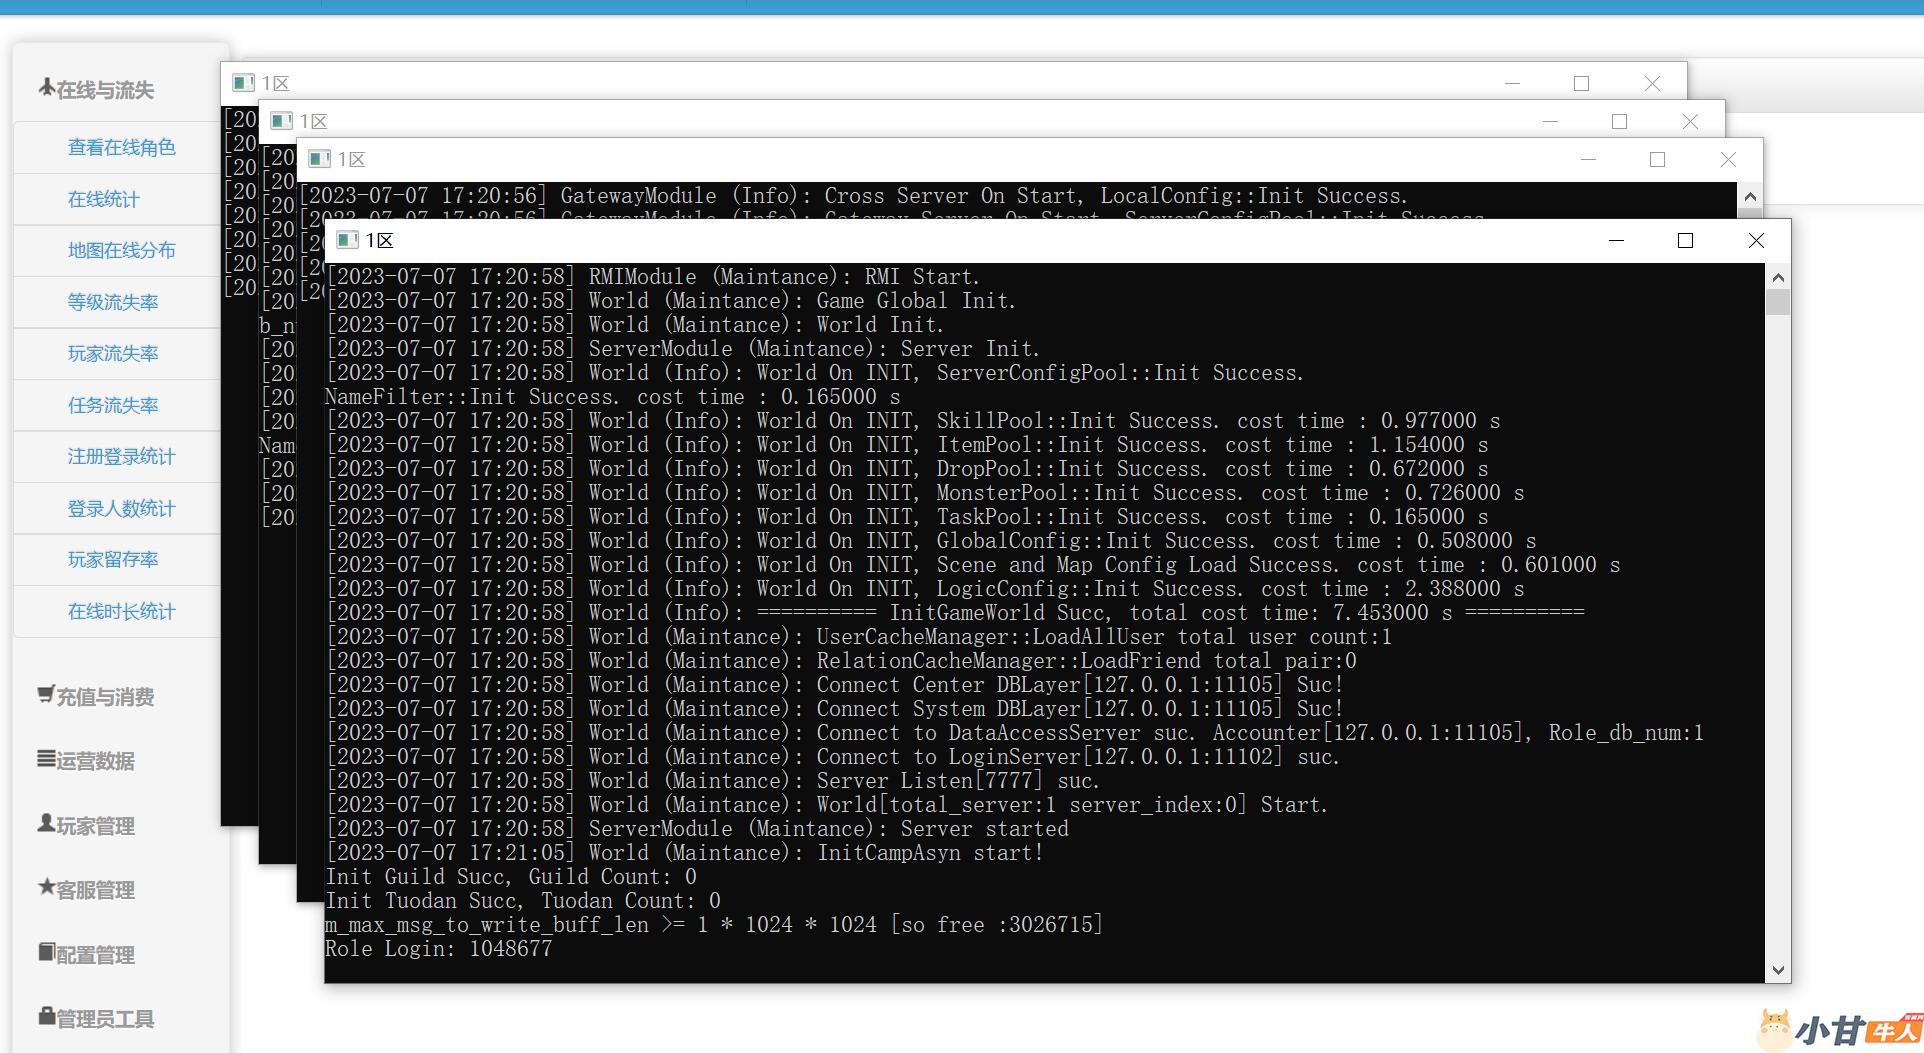Open 地图在线分布 page
The image size is (1924, 1053).
tap(121, 251)
